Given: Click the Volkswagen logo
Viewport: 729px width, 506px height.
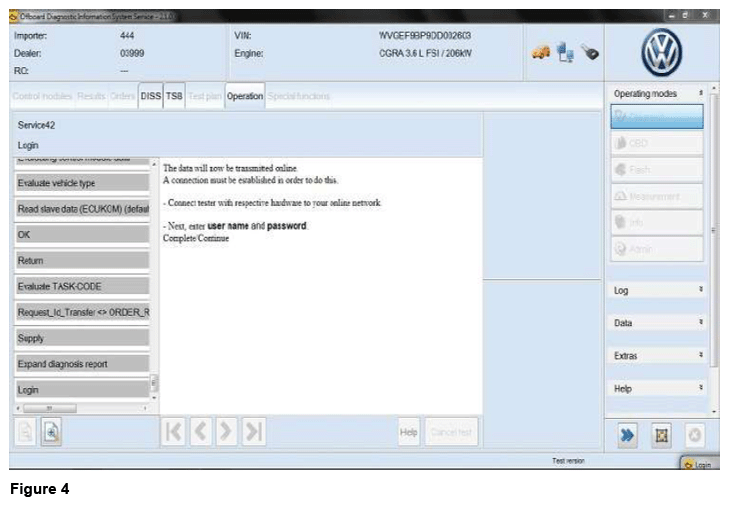Looking at the screenshot, I should [x=662, y=53].
